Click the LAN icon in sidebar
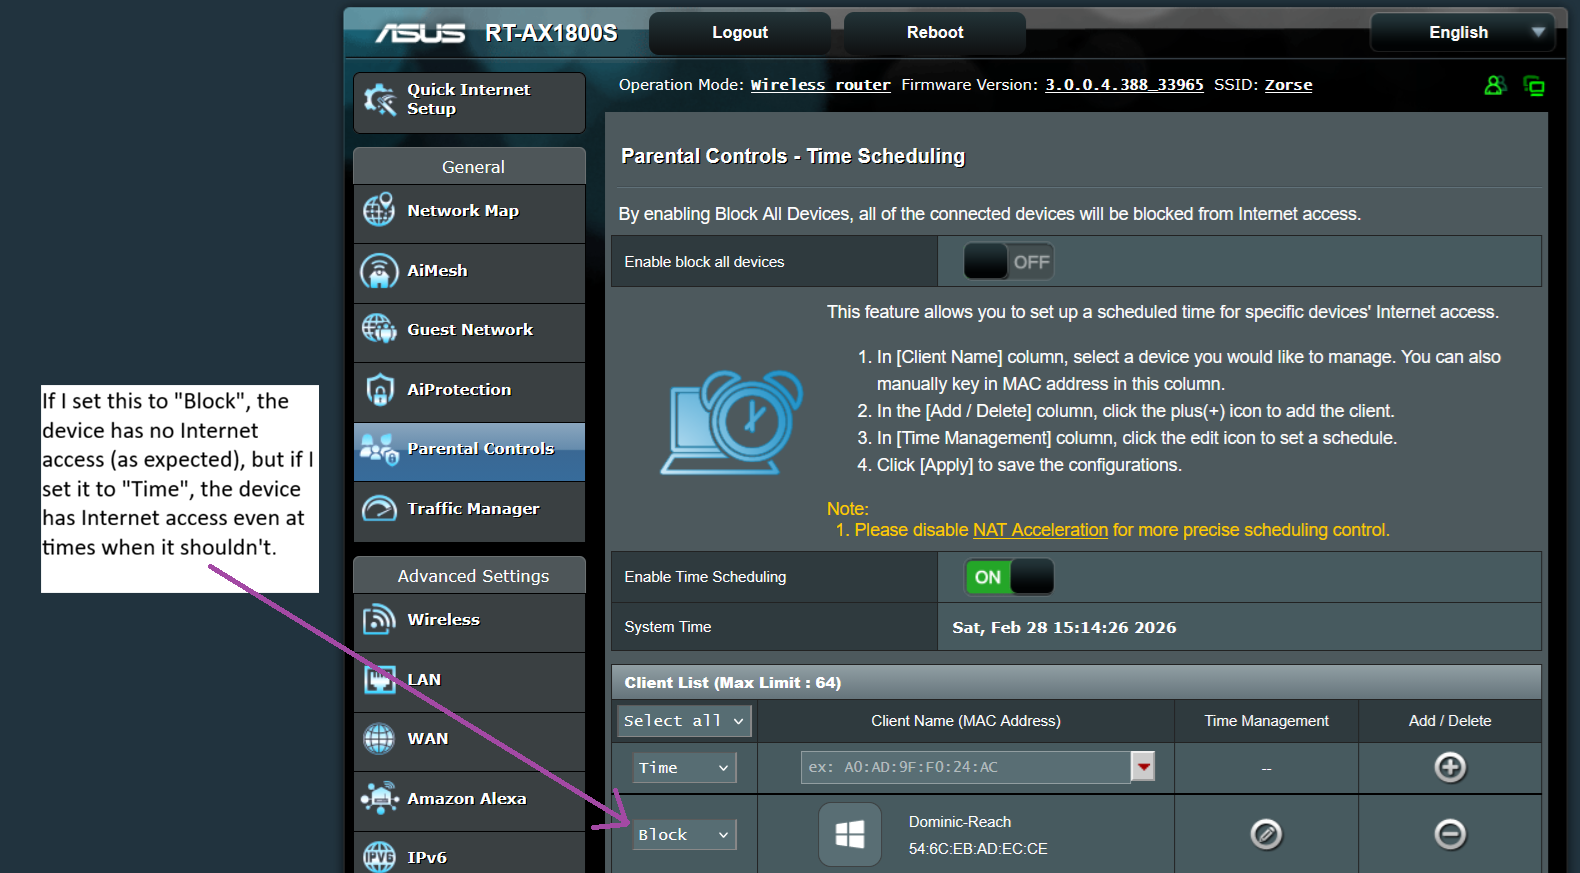The width and height of the screenshot is (1580, 873). (x=379, y=680)
